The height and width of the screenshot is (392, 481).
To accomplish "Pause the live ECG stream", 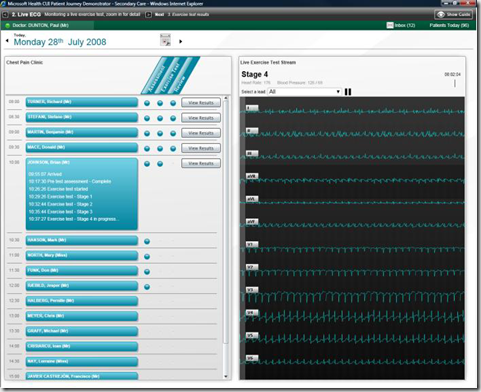I will (348, 92).
